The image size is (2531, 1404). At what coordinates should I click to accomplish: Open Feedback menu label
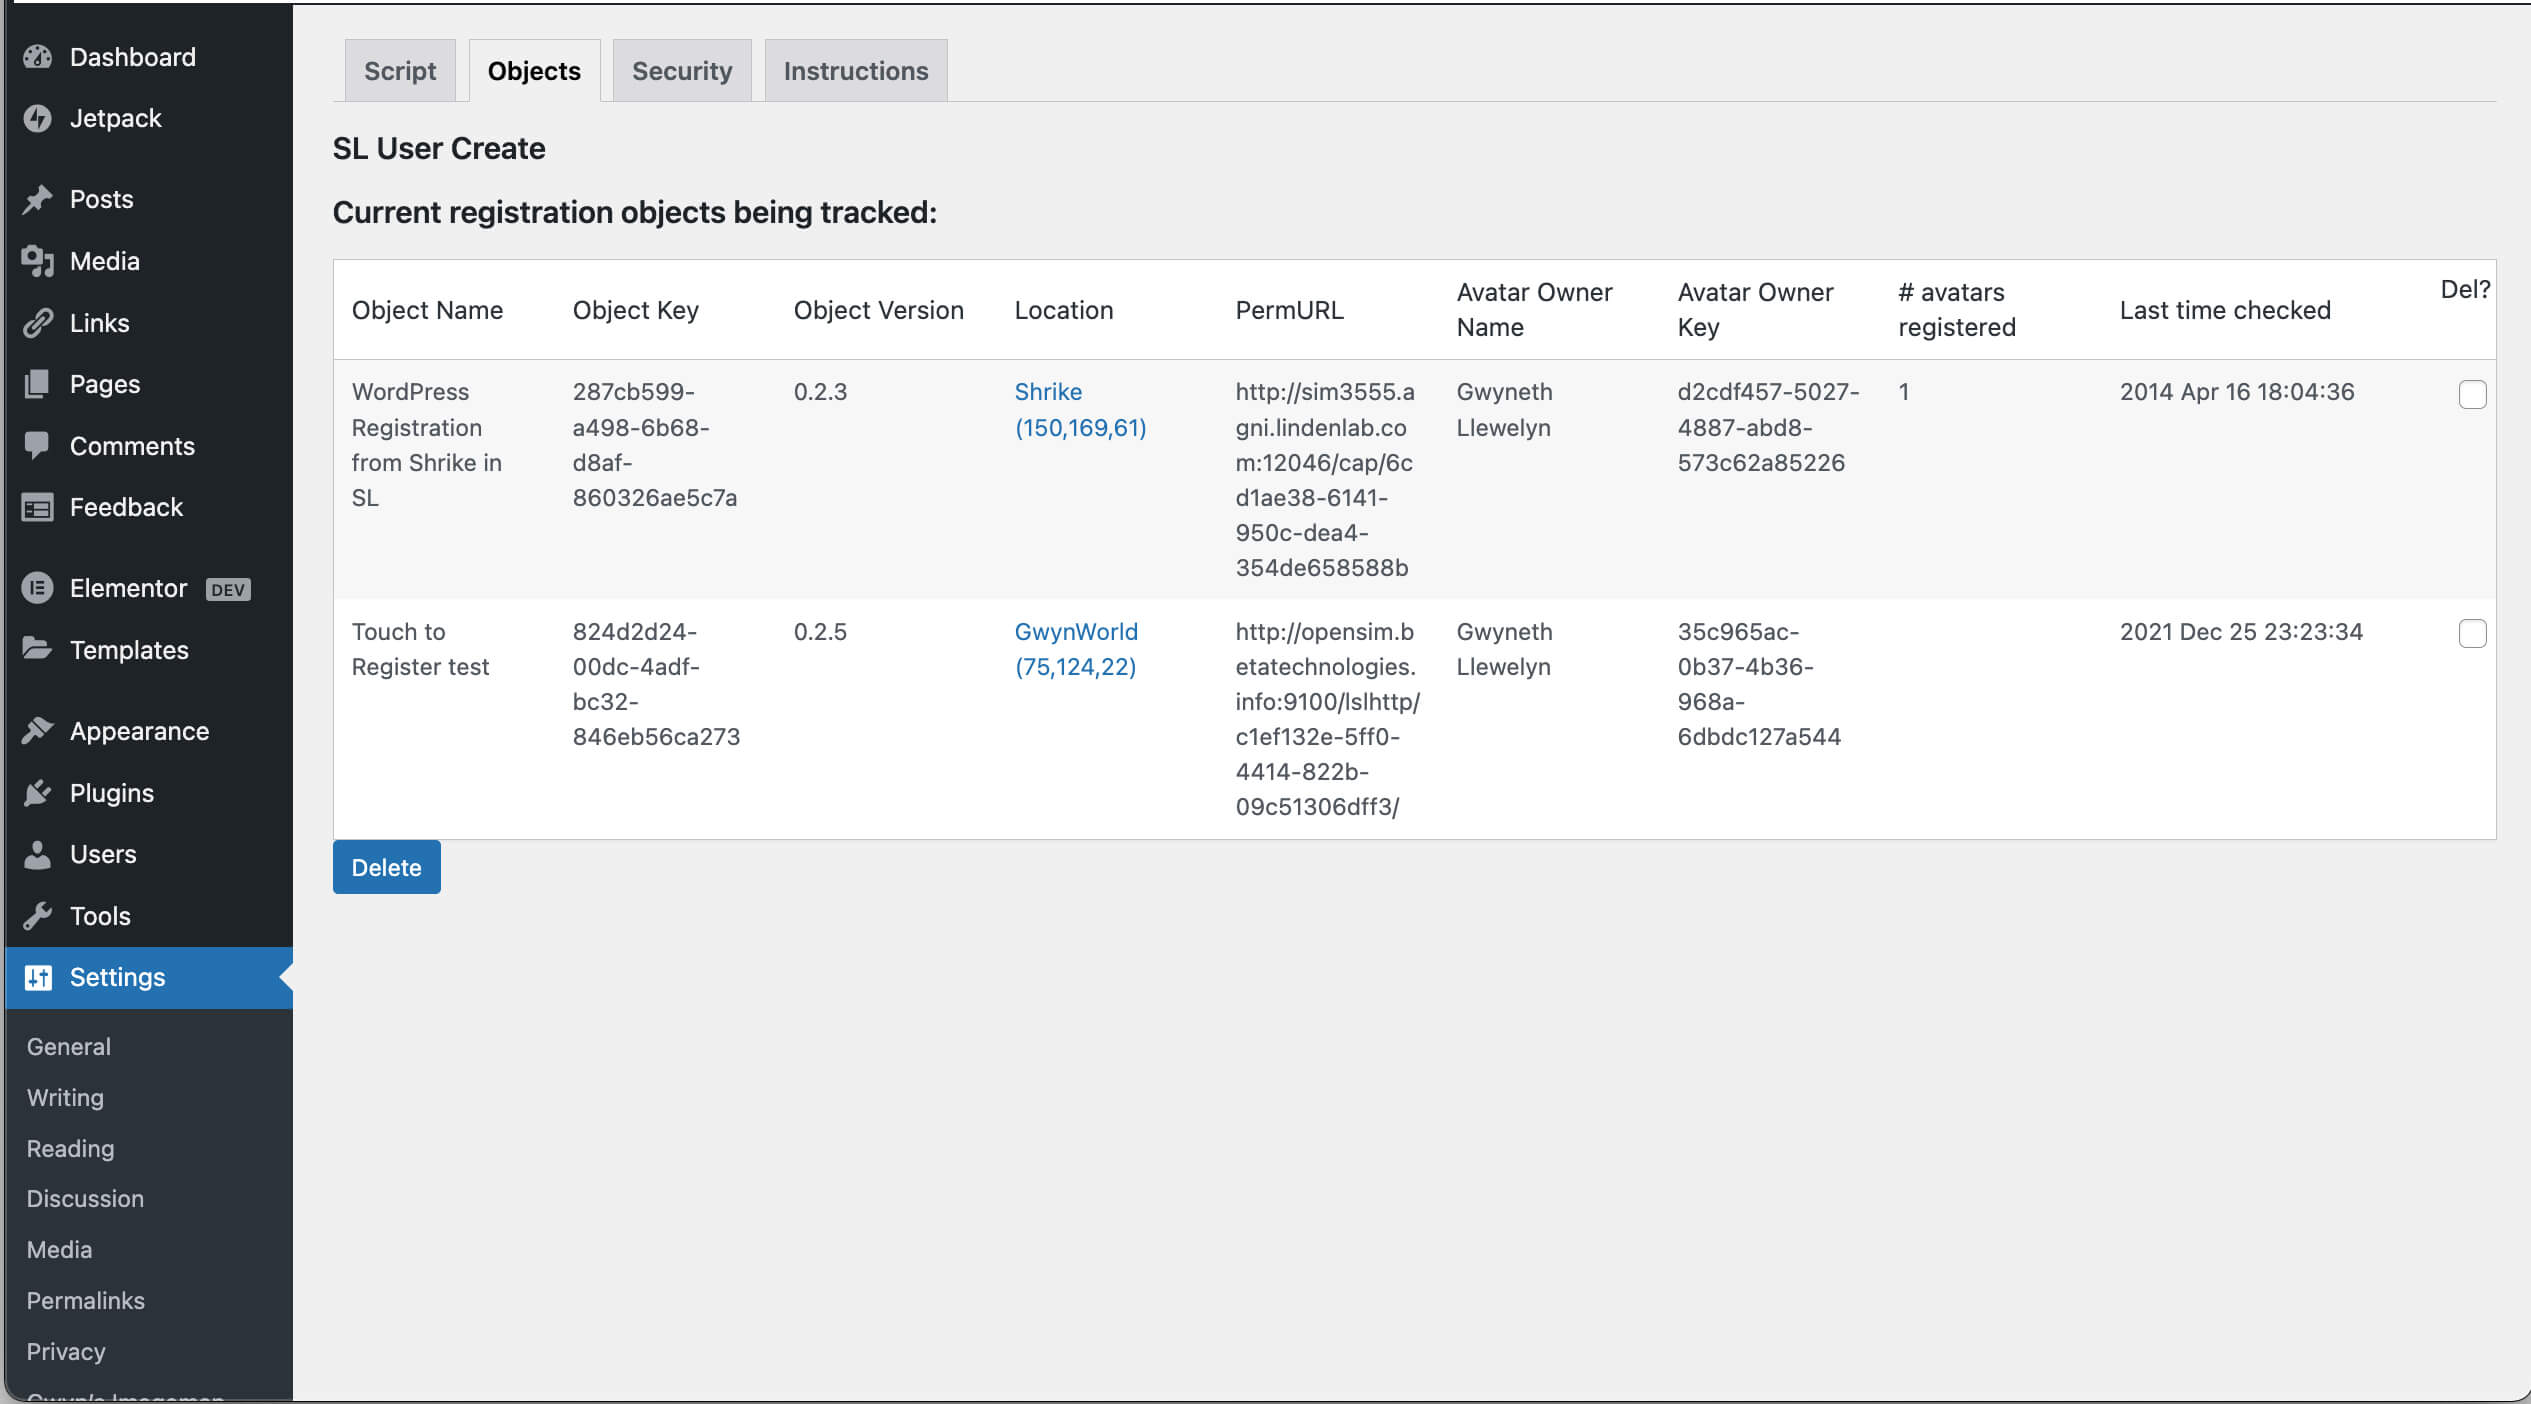(127, 507)
